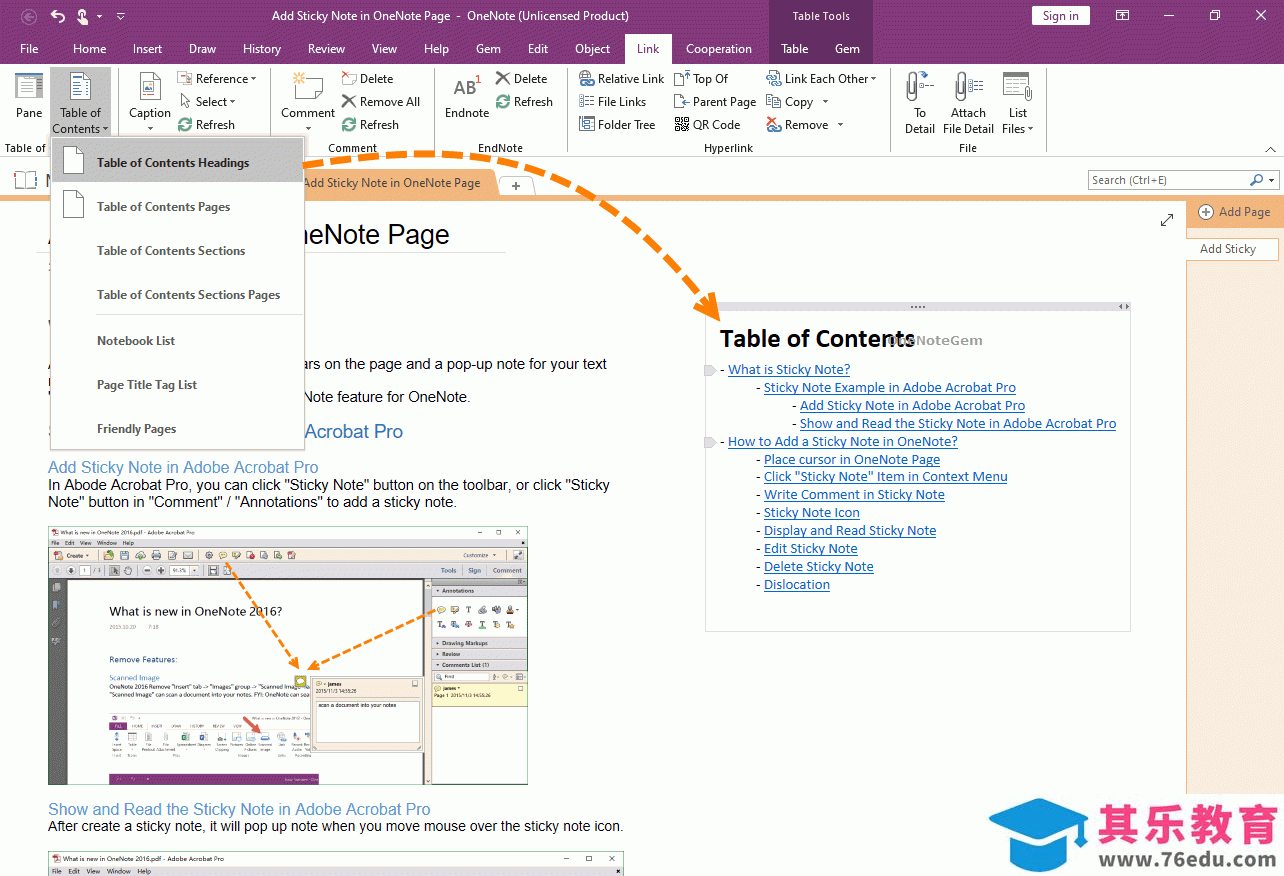Switch to the Cooperation ribbon tab
Viewport: 1284px width, 876px height.
[x=718, y=49]
